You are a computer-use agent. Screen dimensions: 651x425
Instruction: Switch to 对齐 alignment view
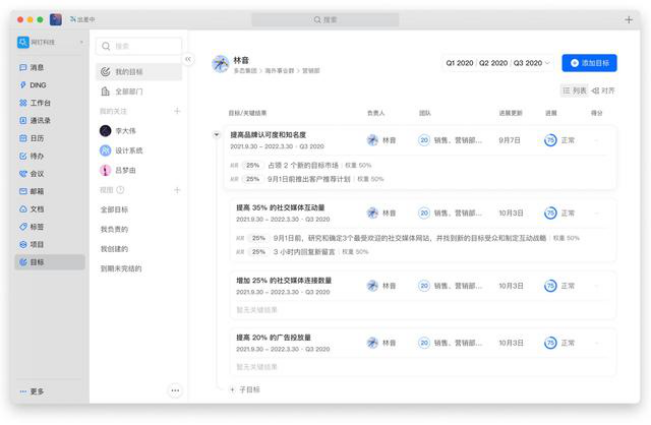[603, 90]
